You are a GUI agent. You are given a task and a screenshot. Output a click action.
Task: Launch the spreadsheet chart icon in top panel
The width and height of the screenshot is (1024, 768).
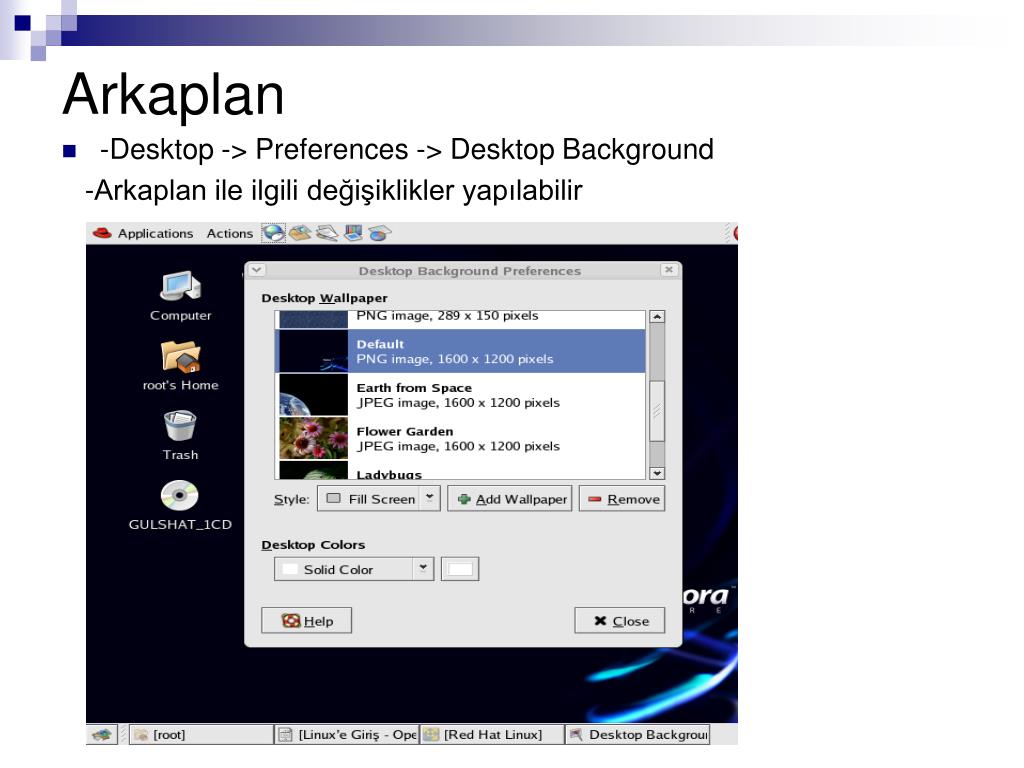pyautogui.click(x=379, y=233)
